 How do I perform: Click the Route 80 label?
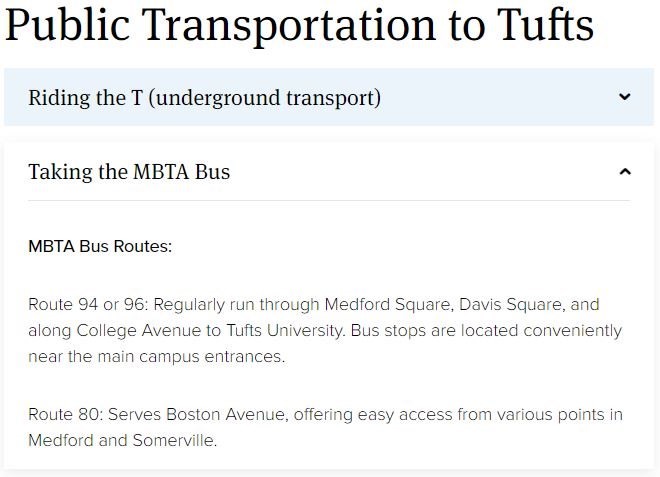[x=64, y=414]
